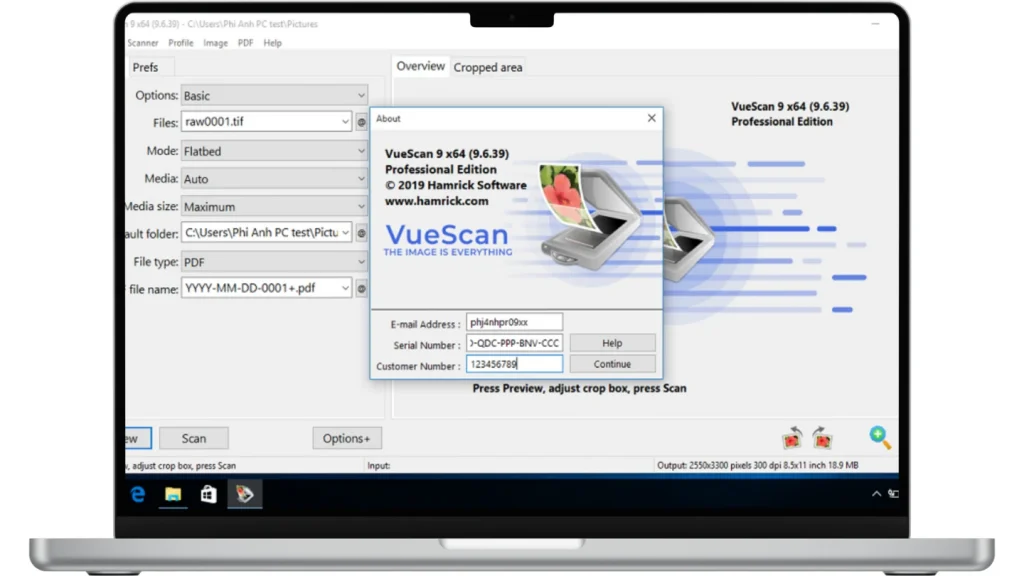Open the @ browse icon for default folder
Image resolution: width=1024 pixels, height=576 pixels.
361,233
